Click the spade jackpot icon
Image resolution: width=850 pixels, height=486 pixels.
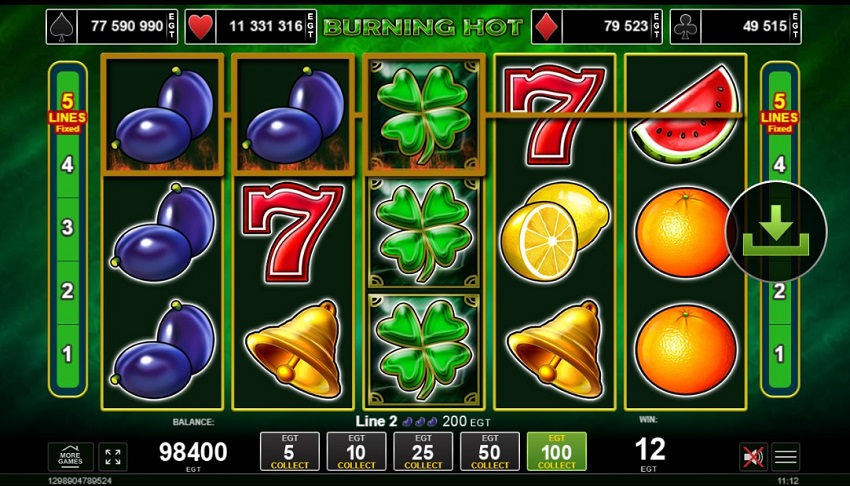pos(62,27)
